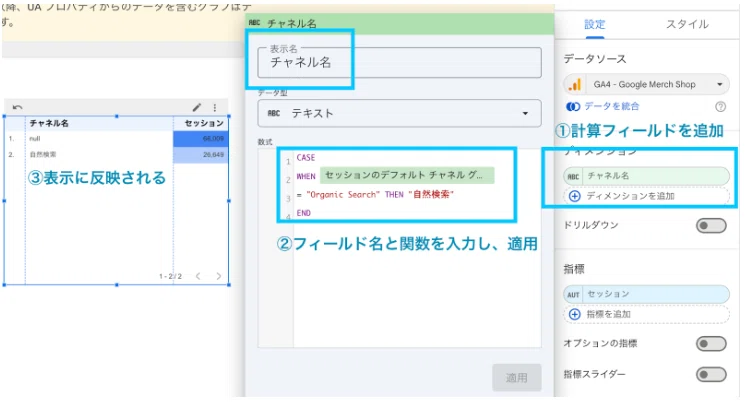Open the three-dot menu above the table

tap(215, 107)
